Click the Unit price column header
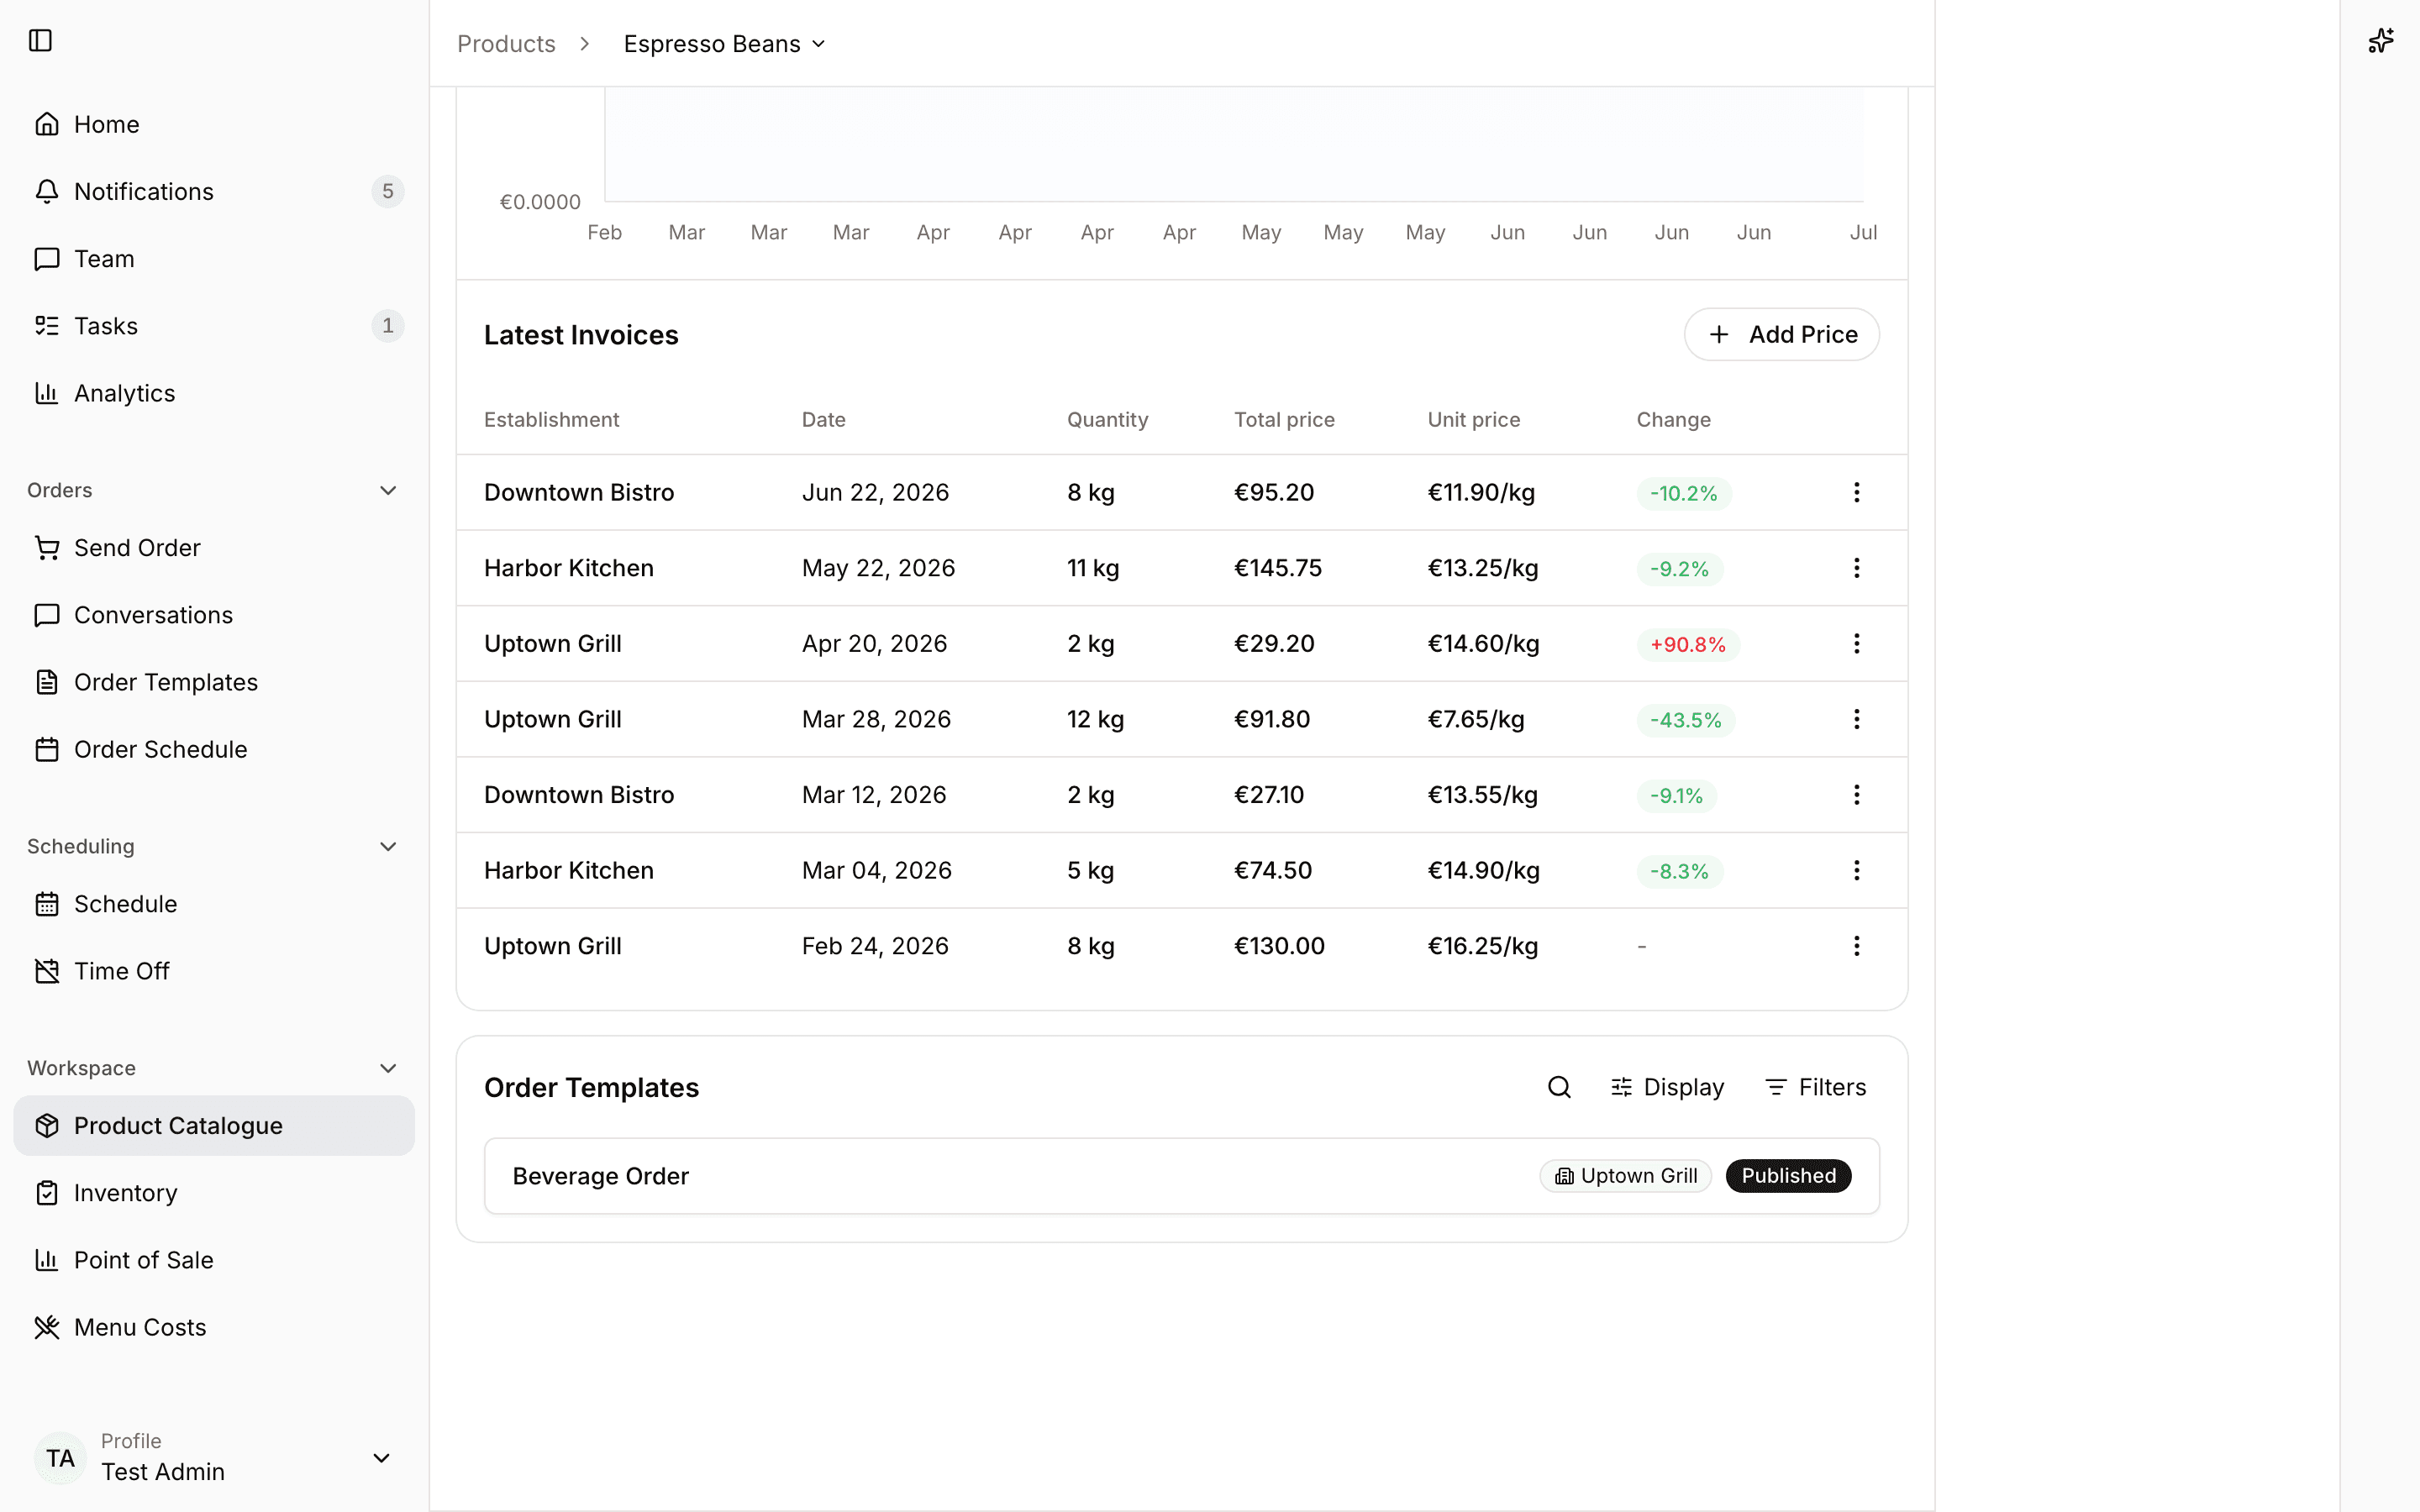The height and width of the screenshot is (1512, 2420). click(x=1473, y=420)
